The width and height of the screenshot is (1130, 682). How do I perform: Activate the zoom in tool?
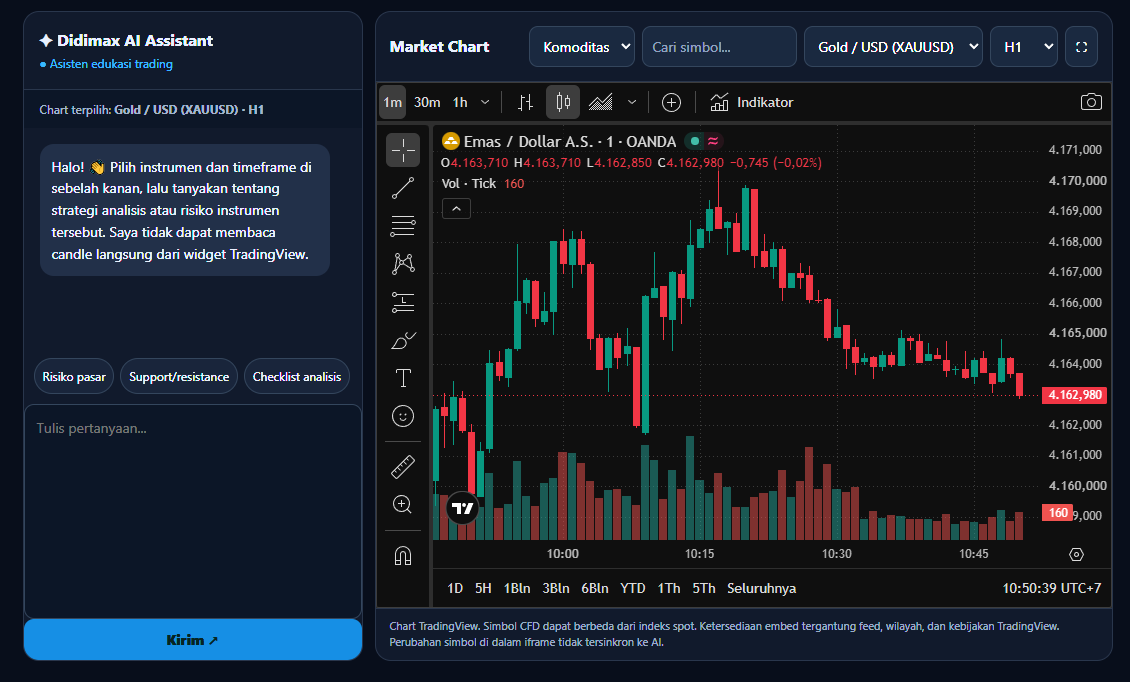pyautogui.click(x=403, y=504)
